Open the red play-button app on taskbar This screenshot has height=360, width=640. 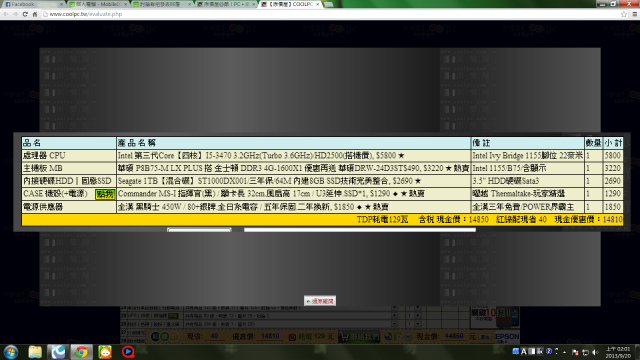pyautogui.click(x=128, y=352)
